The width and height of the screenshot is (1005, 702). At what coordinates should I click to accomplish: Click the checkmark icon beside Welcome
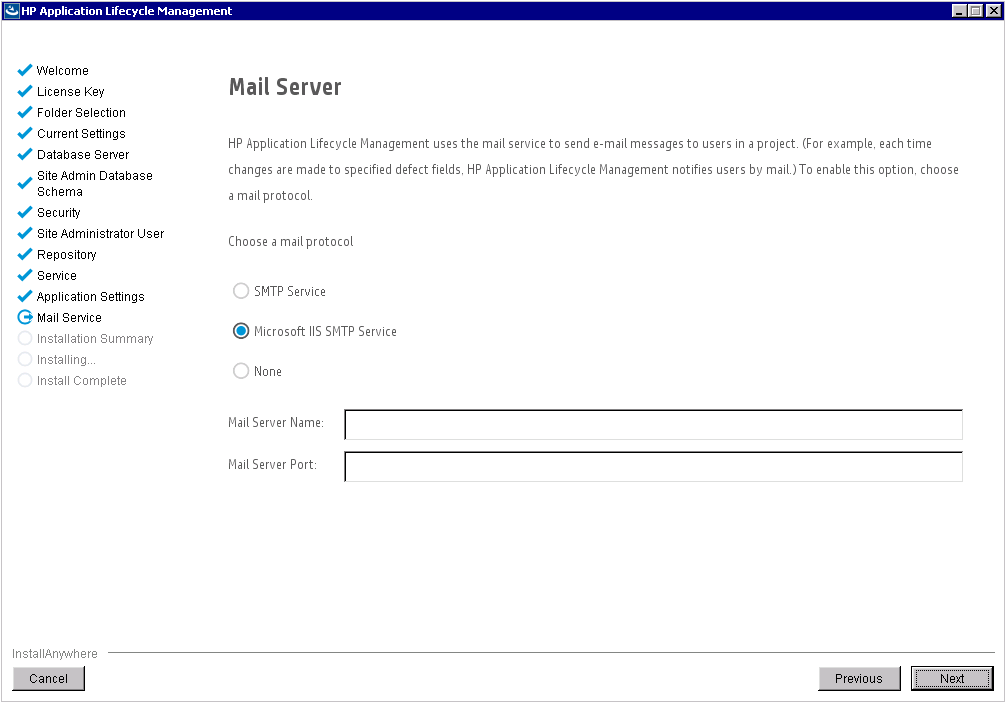(24, 70)
